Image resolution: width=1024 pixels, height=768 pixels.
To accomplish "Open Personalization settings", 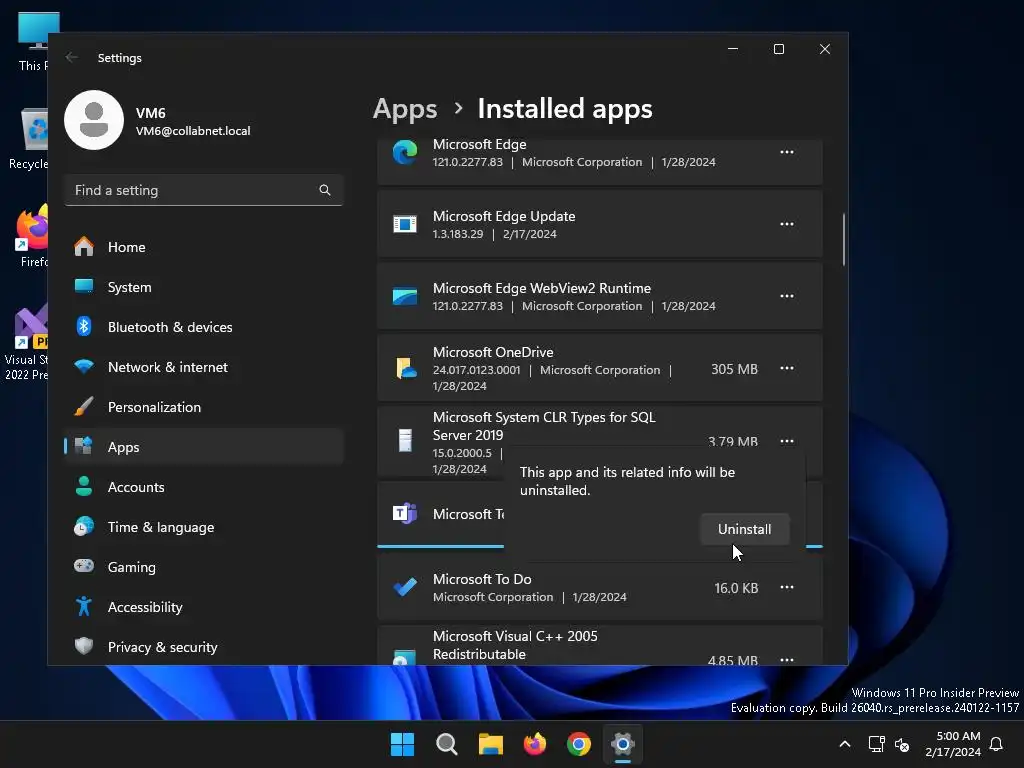I will pos(204,407).
